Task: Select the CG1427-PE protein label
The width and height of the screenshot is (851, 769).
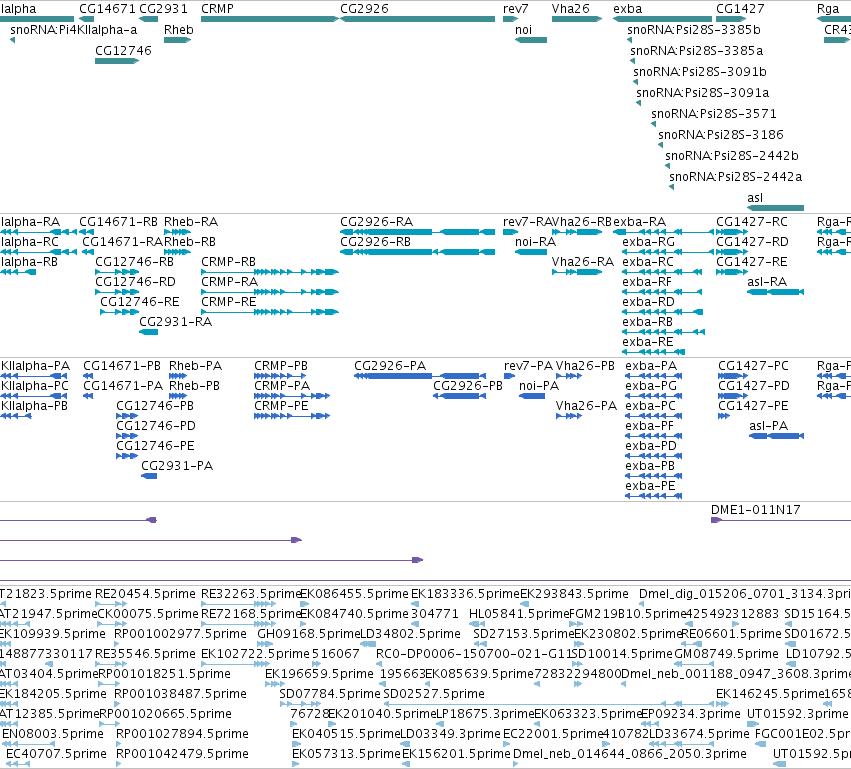Action: (x=753, y=406)
